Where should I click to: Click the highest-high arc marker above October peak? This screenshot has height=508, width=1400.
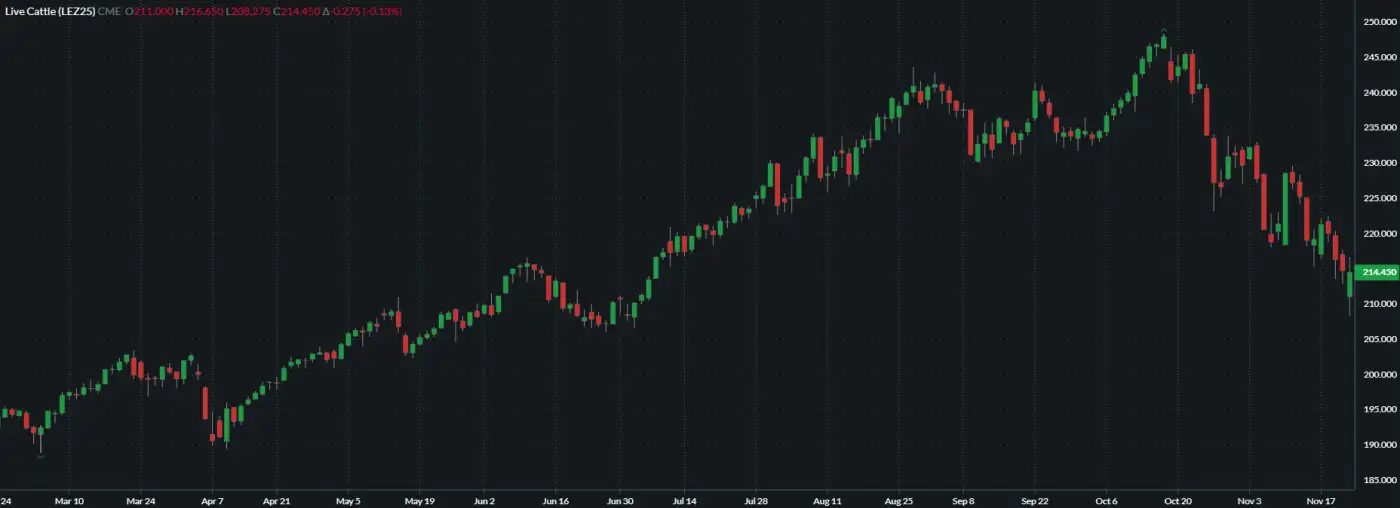1163,31
